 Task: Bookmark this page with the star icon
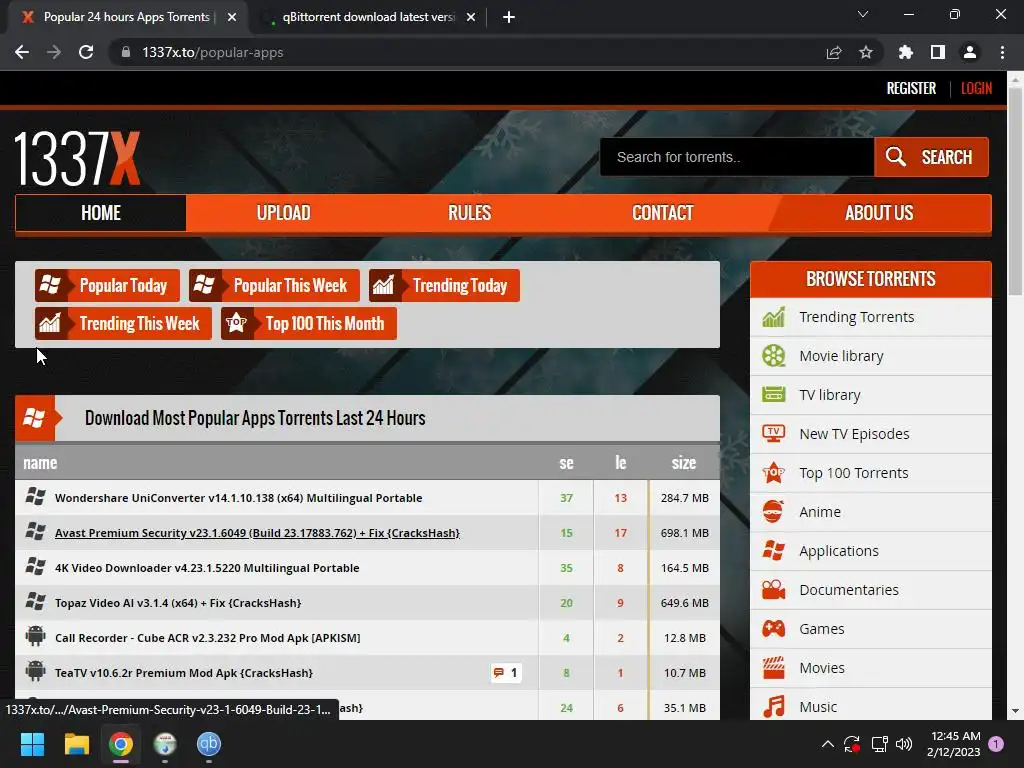click(866, 52)
